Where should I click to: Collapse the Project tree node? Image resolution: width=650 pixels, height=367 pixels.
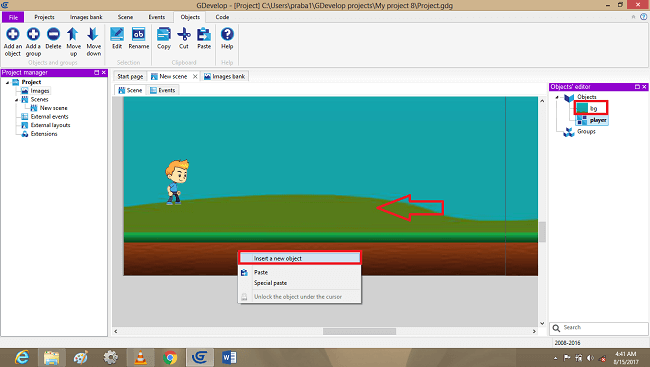click(7, 83)
